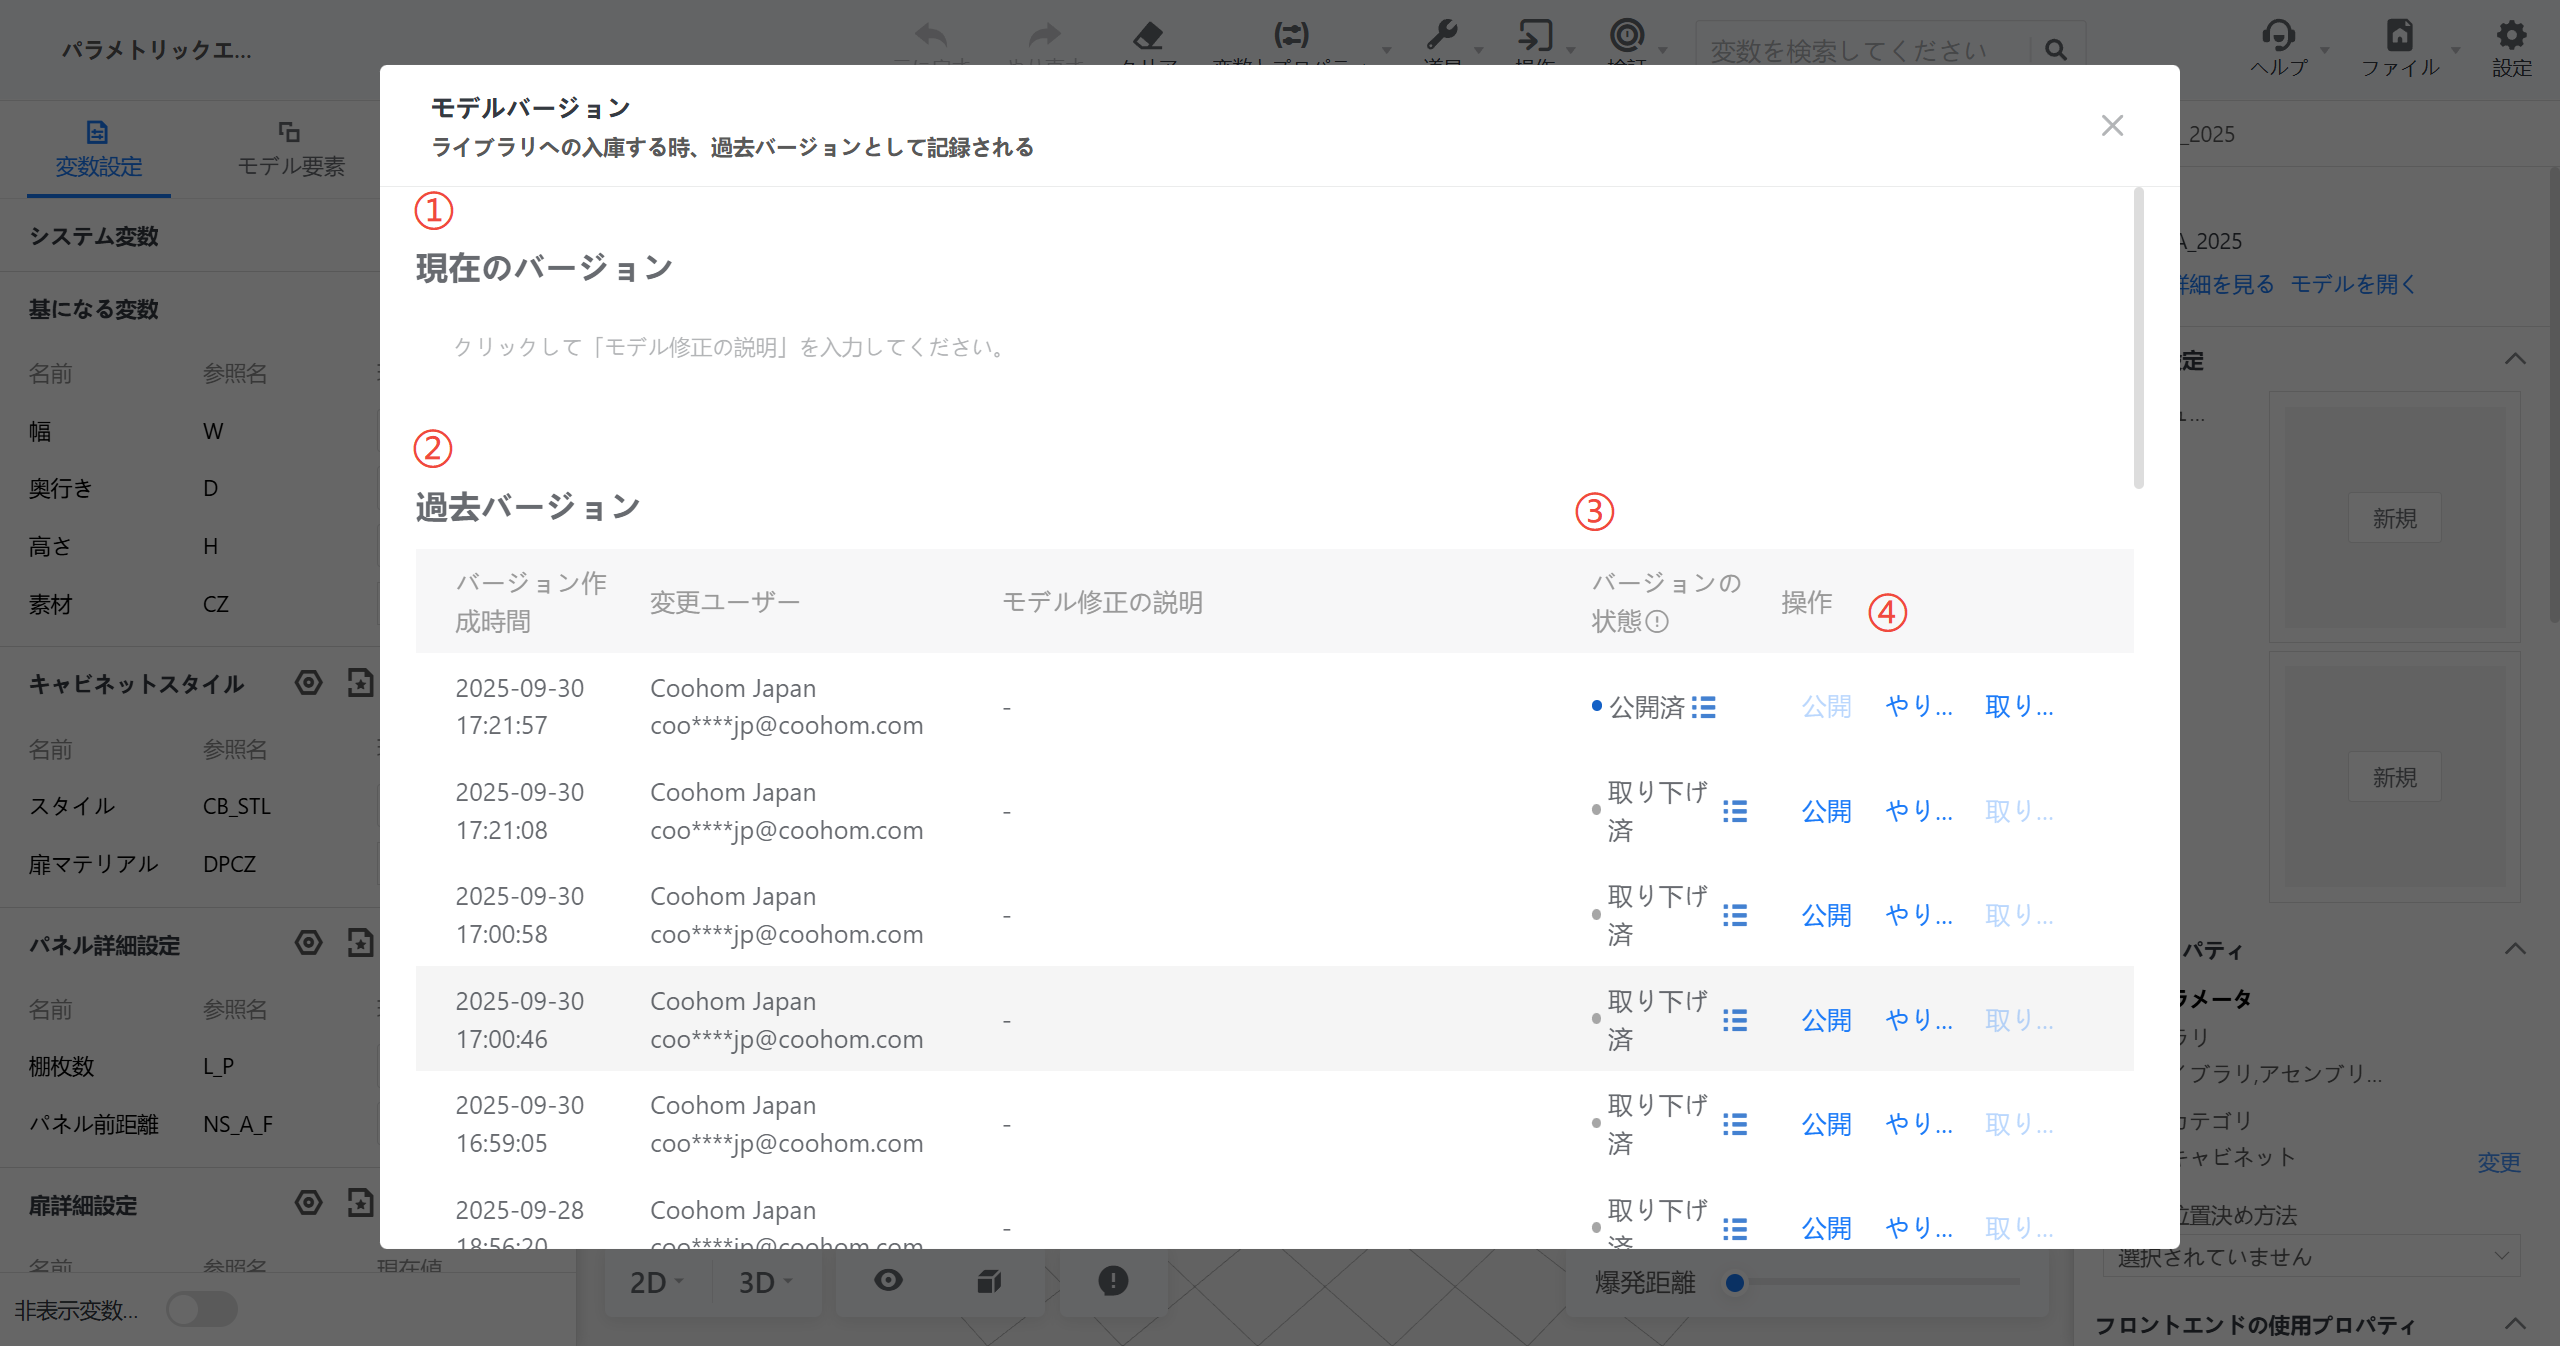
Task: Click やり... for the 17:21:08 version
Action: (1919, 811)
